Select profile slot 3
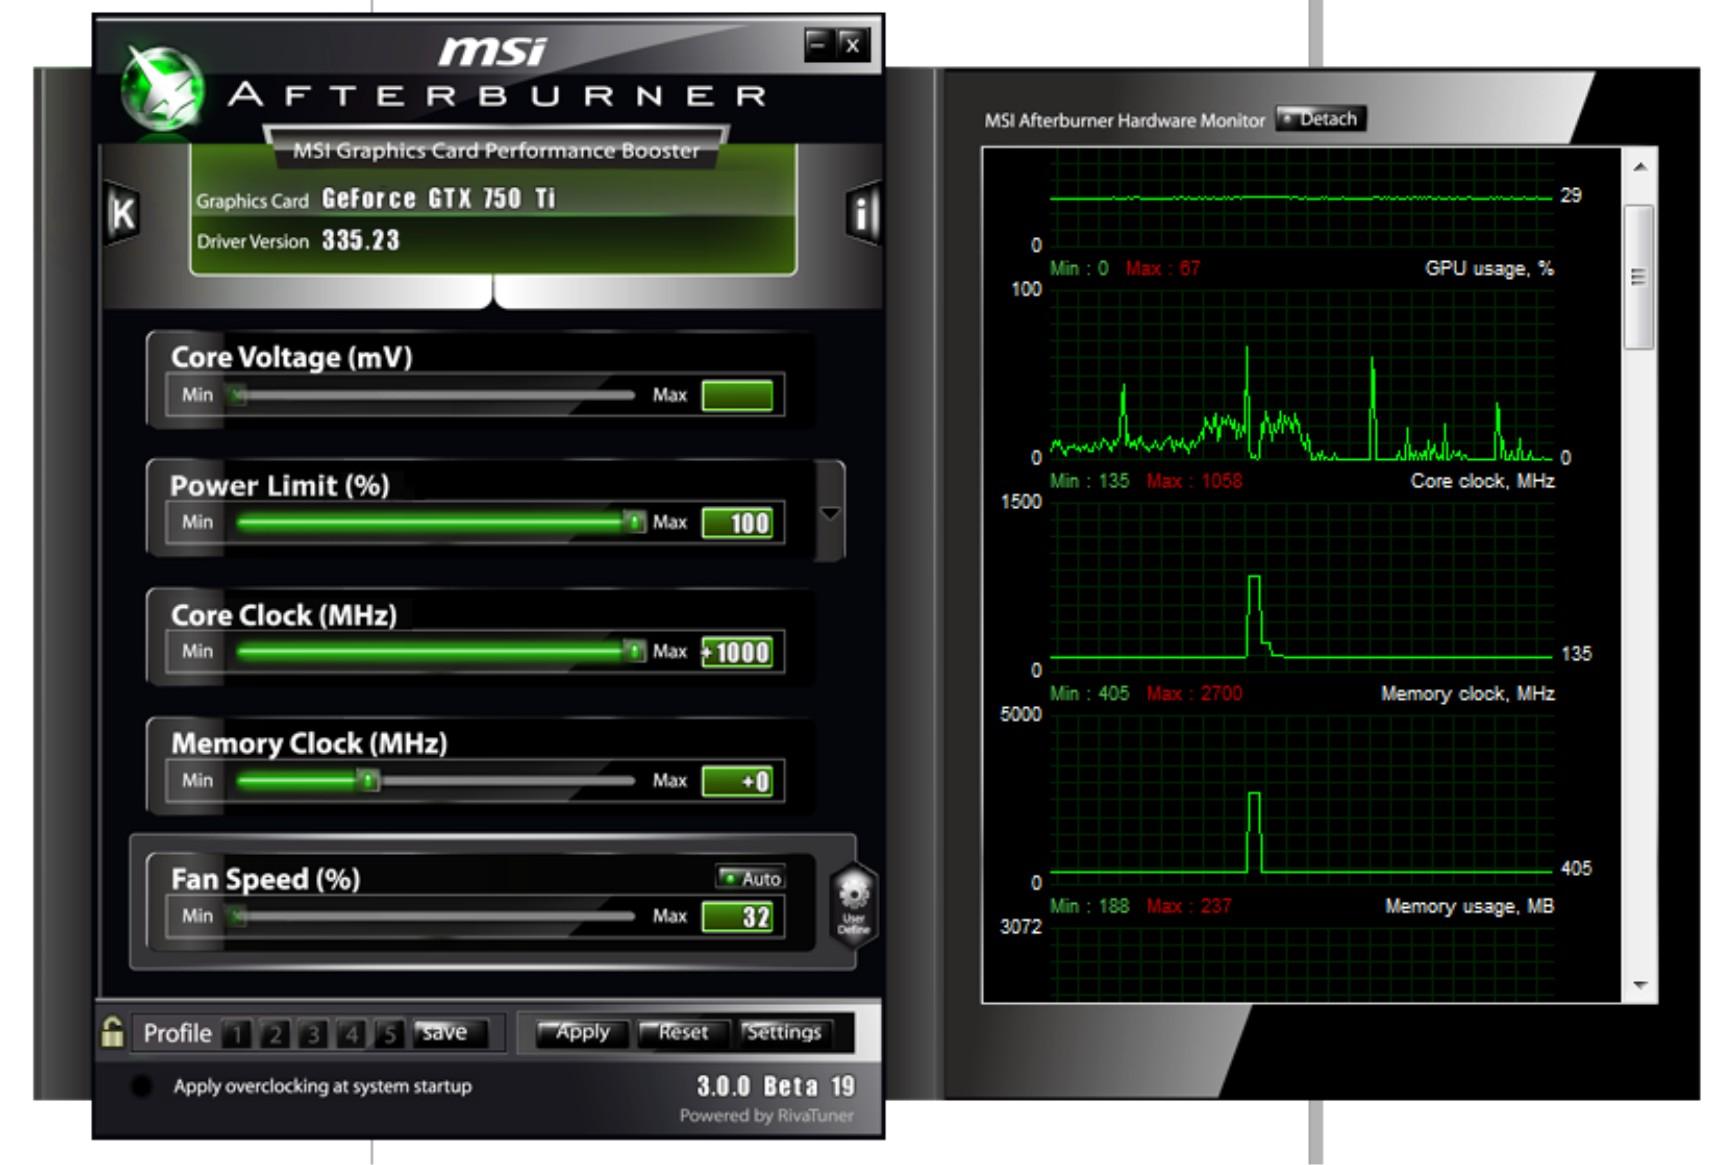The image size is (1717, 1165). tap(313, 1034)
